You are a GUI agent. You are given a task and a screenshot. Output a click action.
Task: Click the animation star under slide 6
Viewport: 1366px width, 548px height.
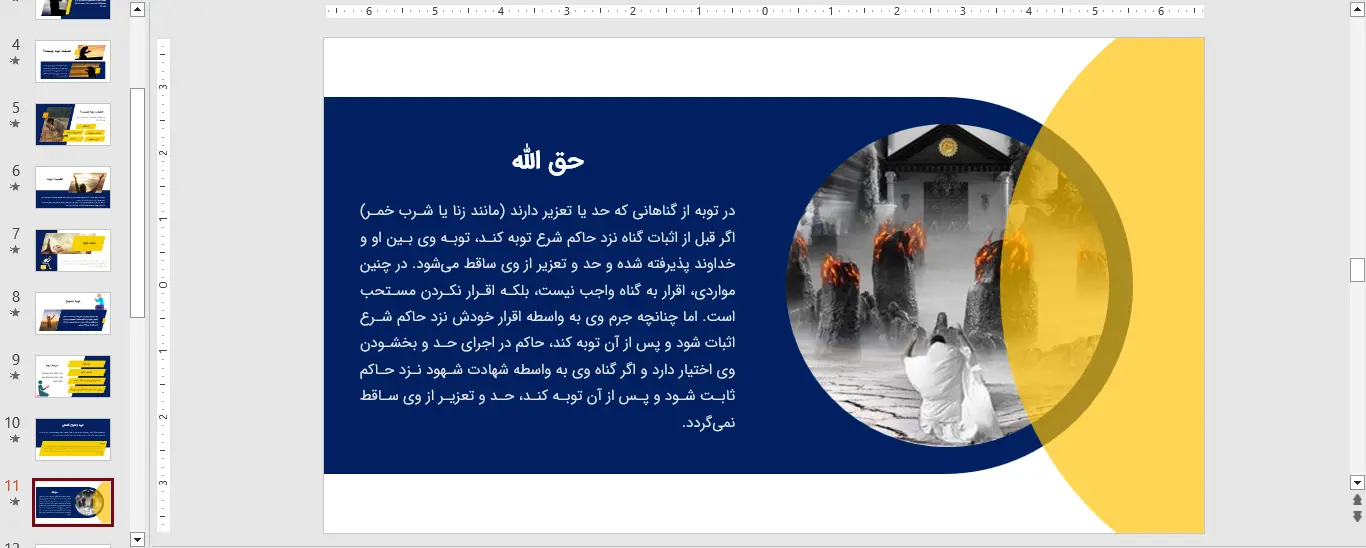[14, 187]
